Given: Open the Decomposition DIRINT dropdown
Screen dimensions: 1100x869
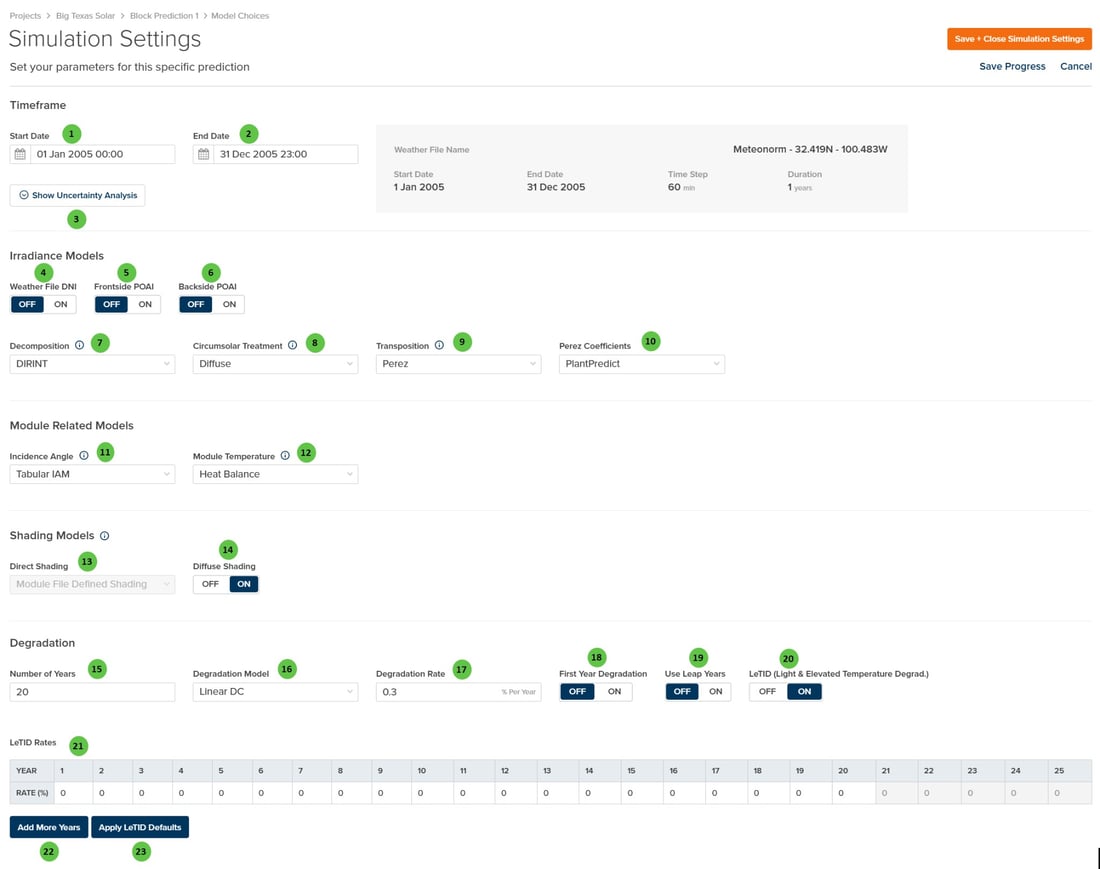Looking at the screenshot, I should (92, 364).
